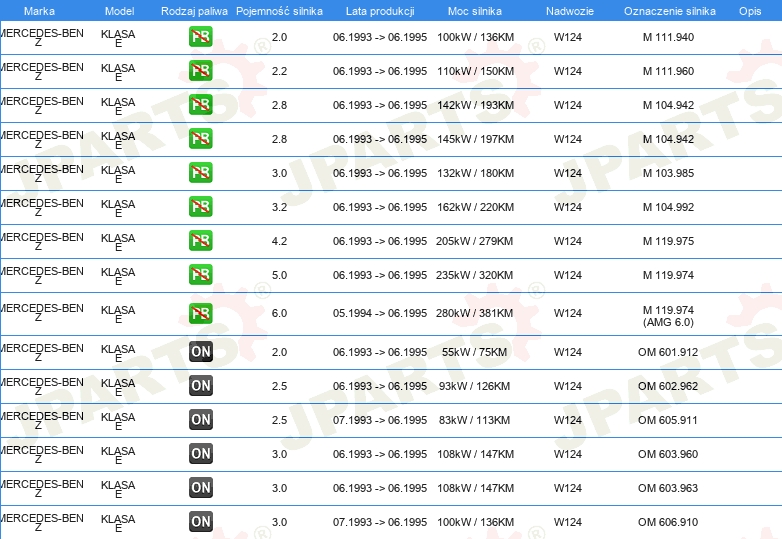Click the Moc silnika column header
Viewport: 782px width, 539px height.
[x=475, y=11]
